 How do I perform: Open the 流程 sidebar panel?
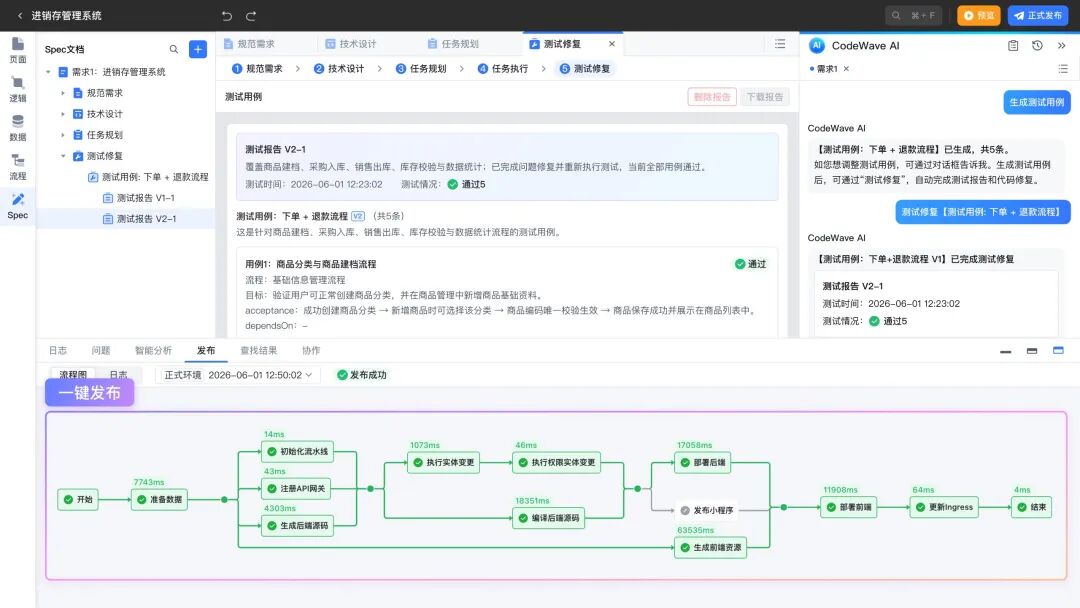[x=18, y=167]
